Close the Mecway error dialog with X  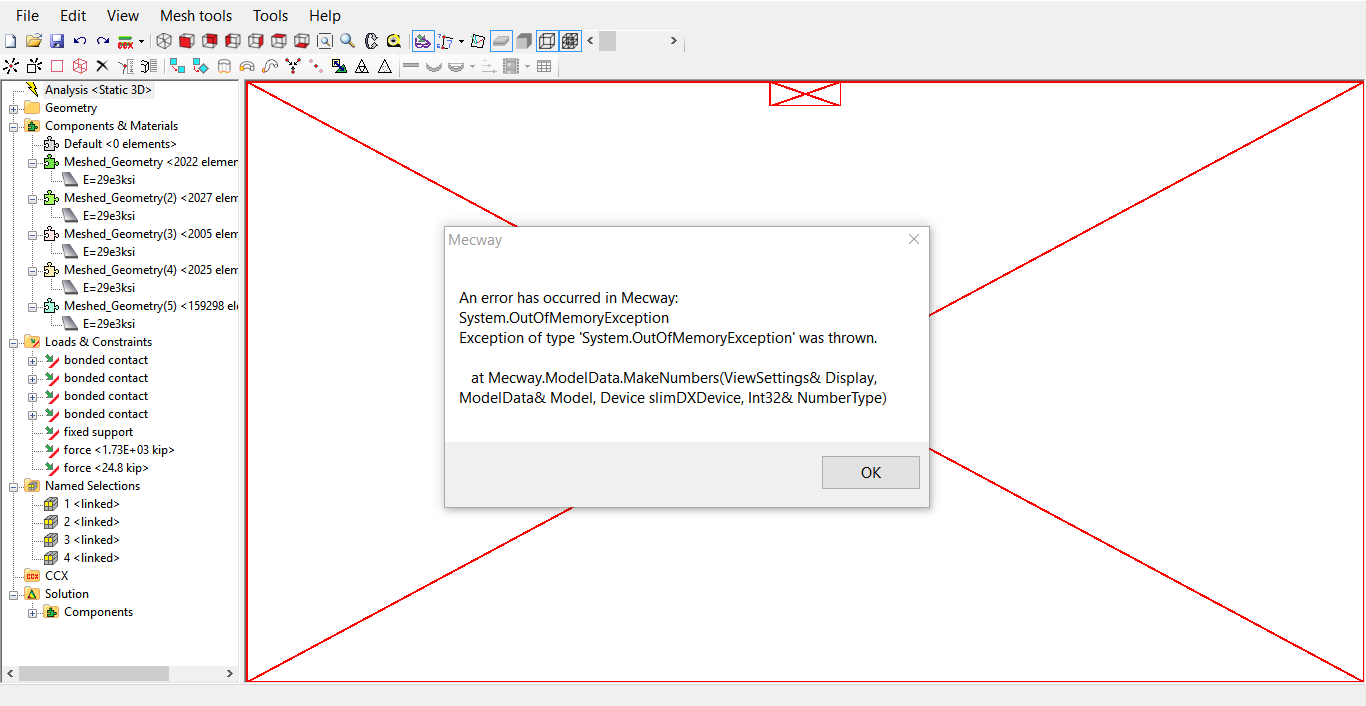[913, 239]
